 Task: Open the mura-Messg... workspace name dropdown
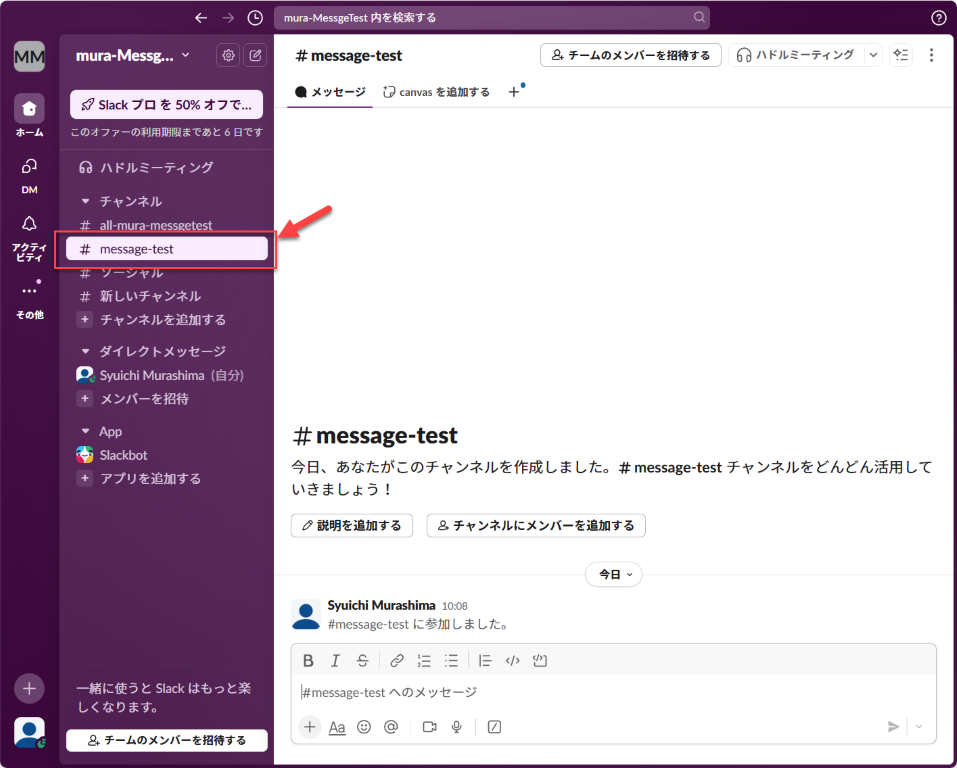coord(132,56)
